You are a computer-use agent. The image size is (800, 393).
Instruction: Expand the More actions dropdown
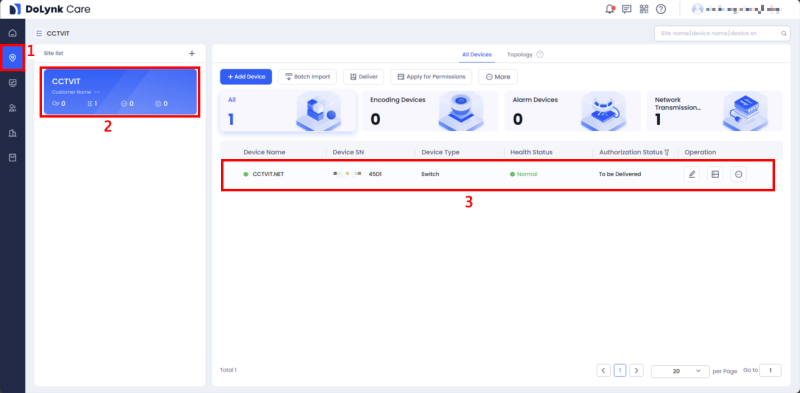click(498, 77)
